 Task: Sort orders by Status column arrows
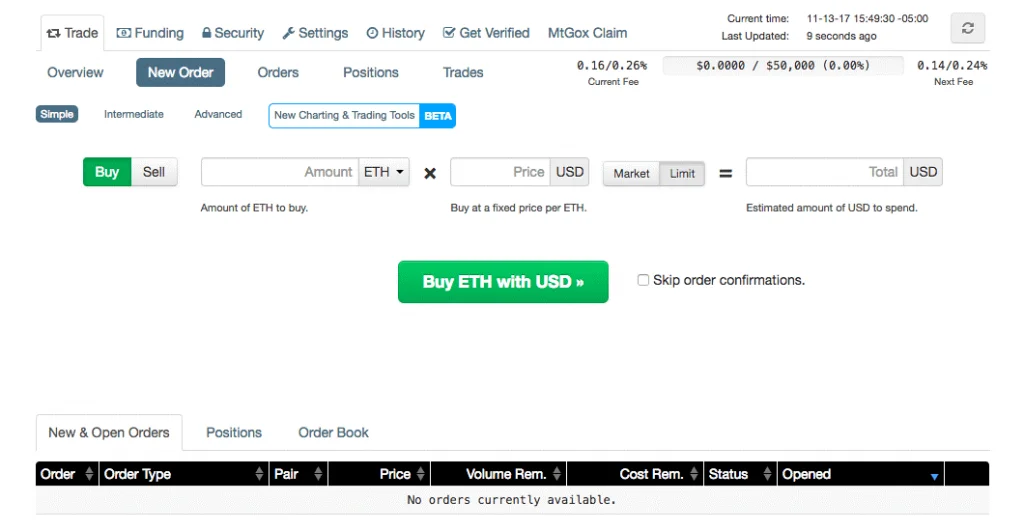767,474
